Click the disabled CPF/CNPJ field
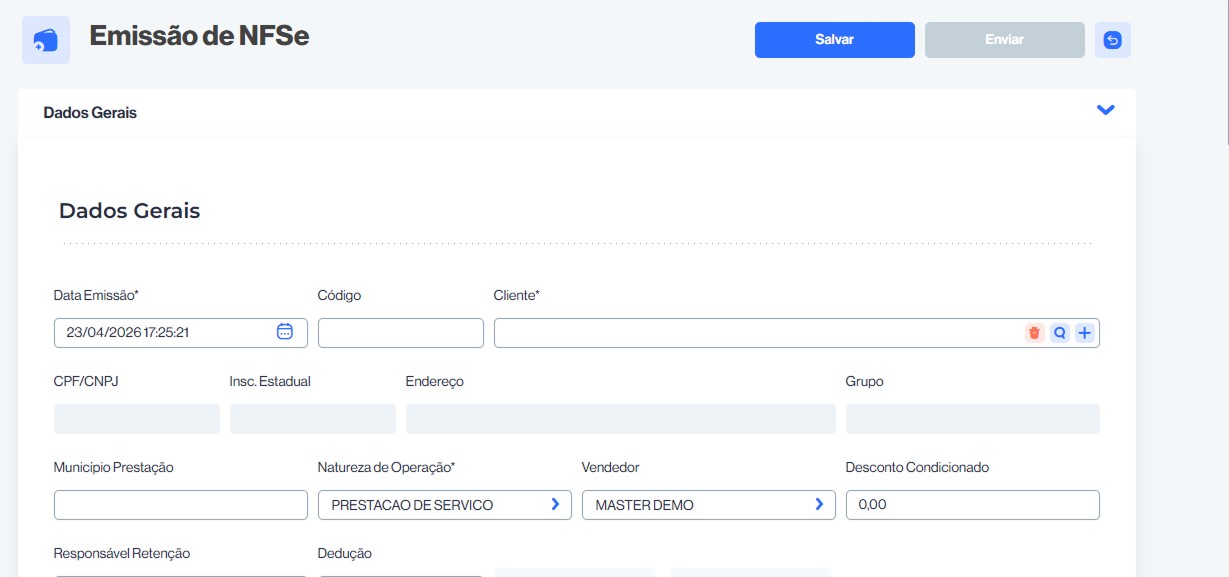 [137, 419]
